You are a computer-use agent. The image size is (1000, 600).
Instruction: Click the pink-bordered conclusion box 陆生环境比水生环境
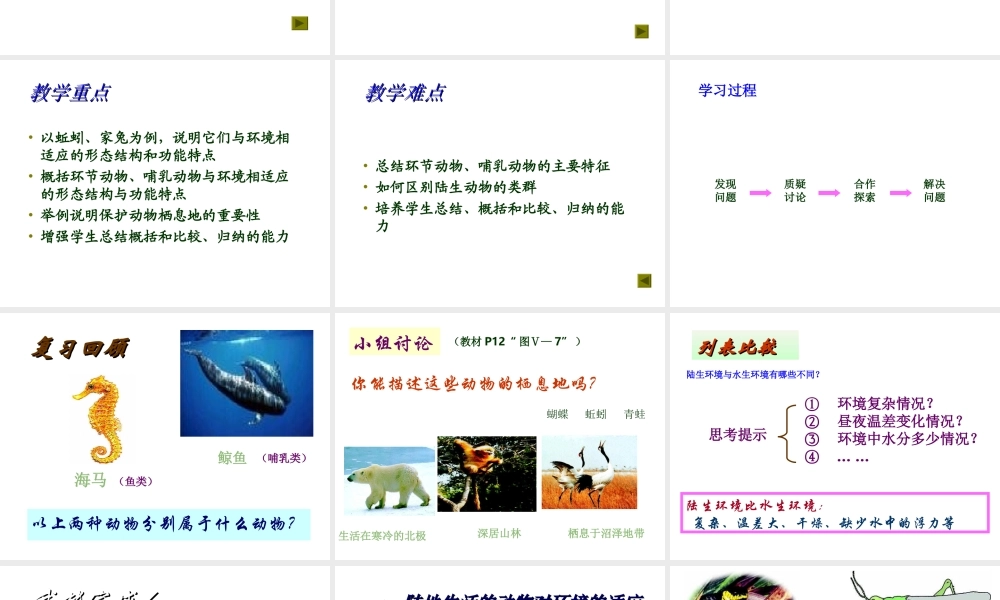pyautogui.click(x=835, y=513)
